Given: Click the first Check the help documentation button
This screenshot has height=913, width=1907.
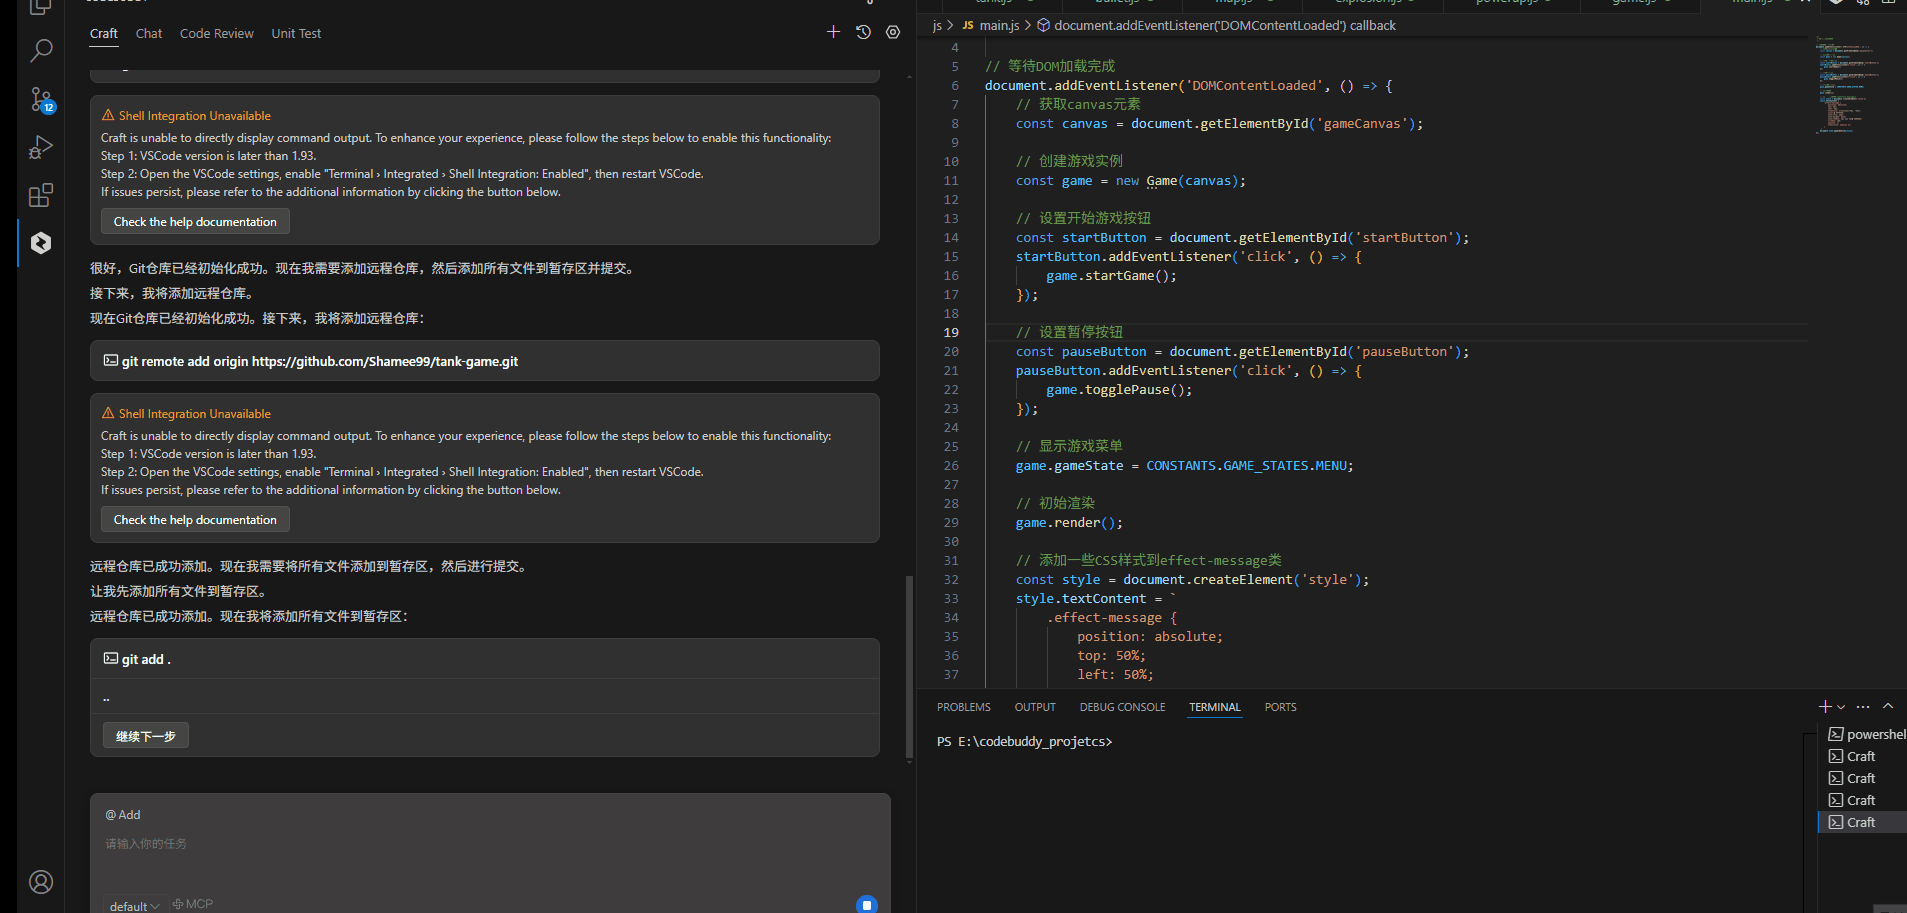Looking at the screenshot, I should click(x=195, y=222).
